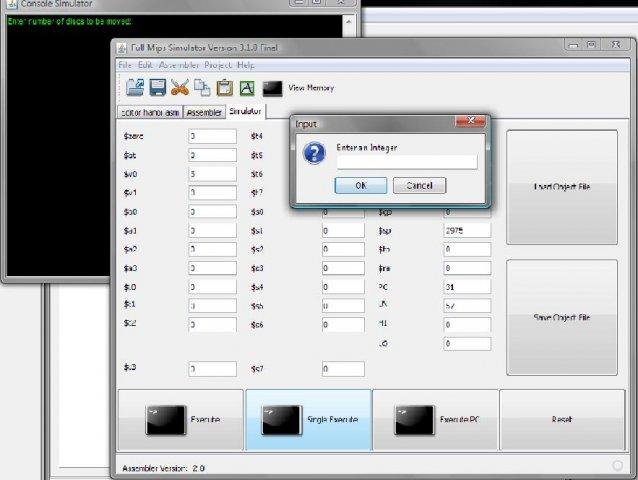Screen dimensions: 638x480
Task: Click the Console Simulator scrollbar up arrow
Action: [x=349, y=22]
